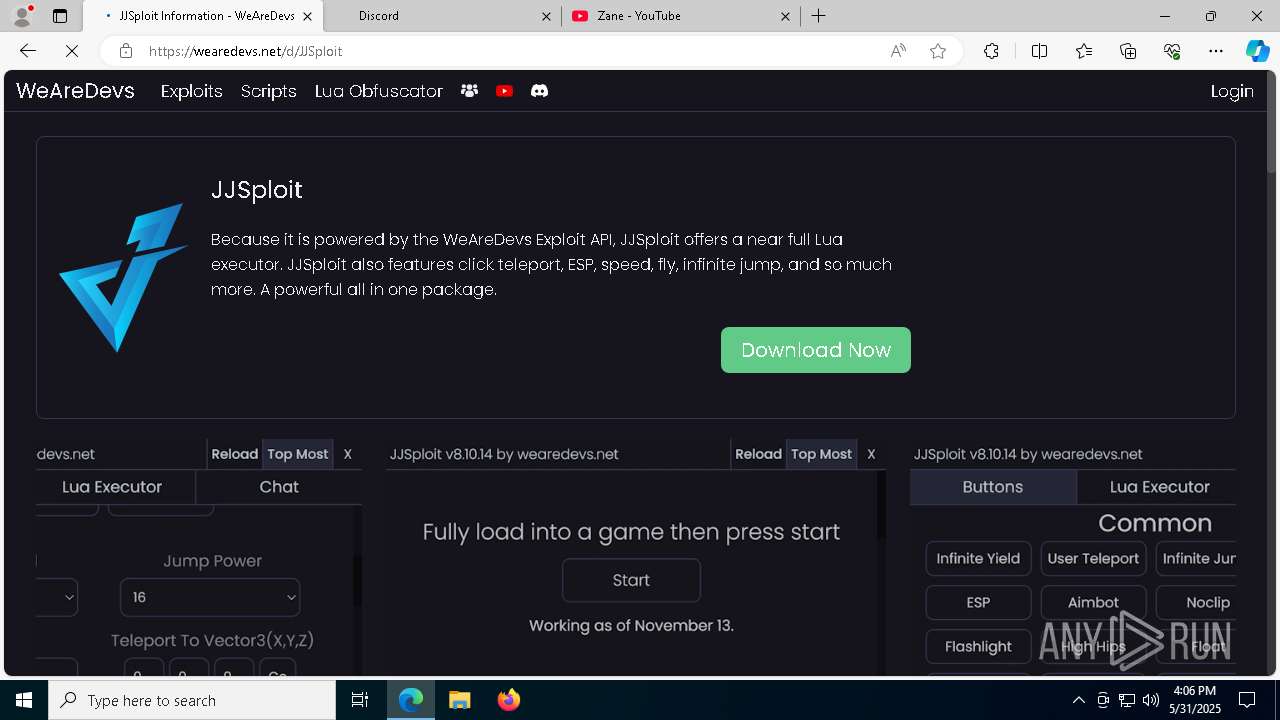Select the Chat tab in left preview
Viewport: 1280px width, 720px height.
(279, 487)
